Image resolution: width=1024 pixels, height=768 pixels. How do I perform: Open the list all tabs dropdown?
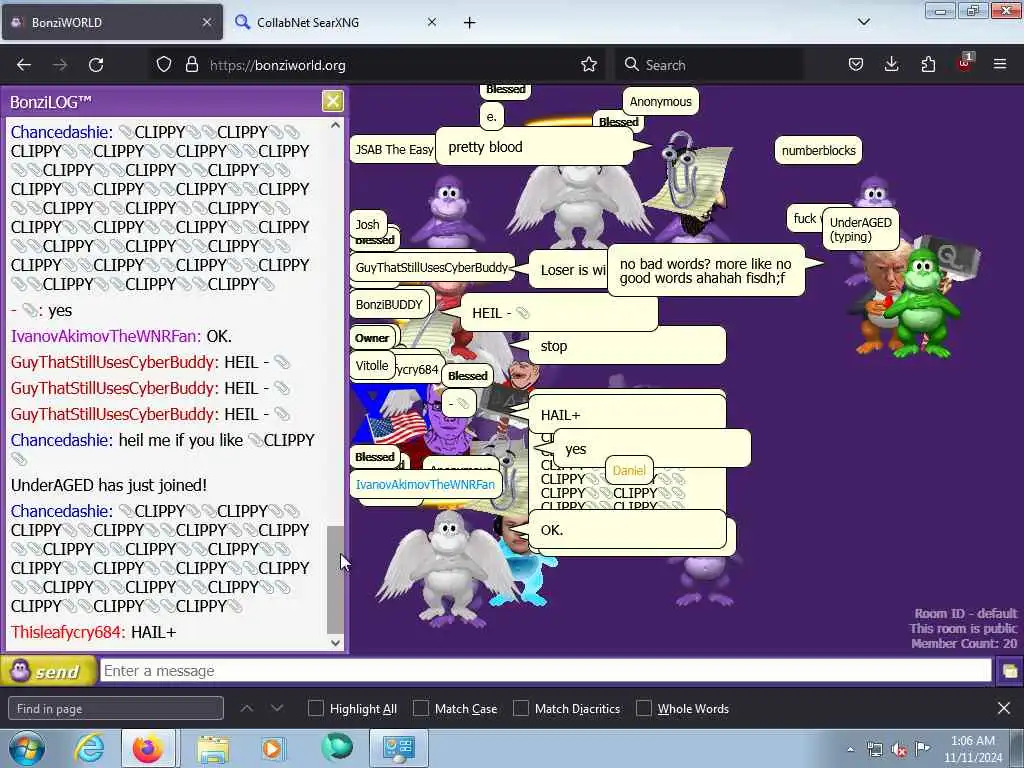[x=863, y=22]
